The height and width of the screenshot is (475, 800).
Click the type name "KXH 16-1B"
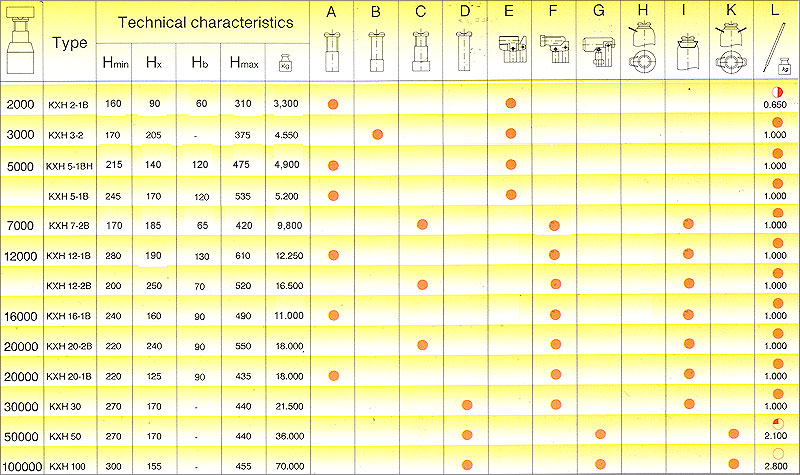click(69, 316)
